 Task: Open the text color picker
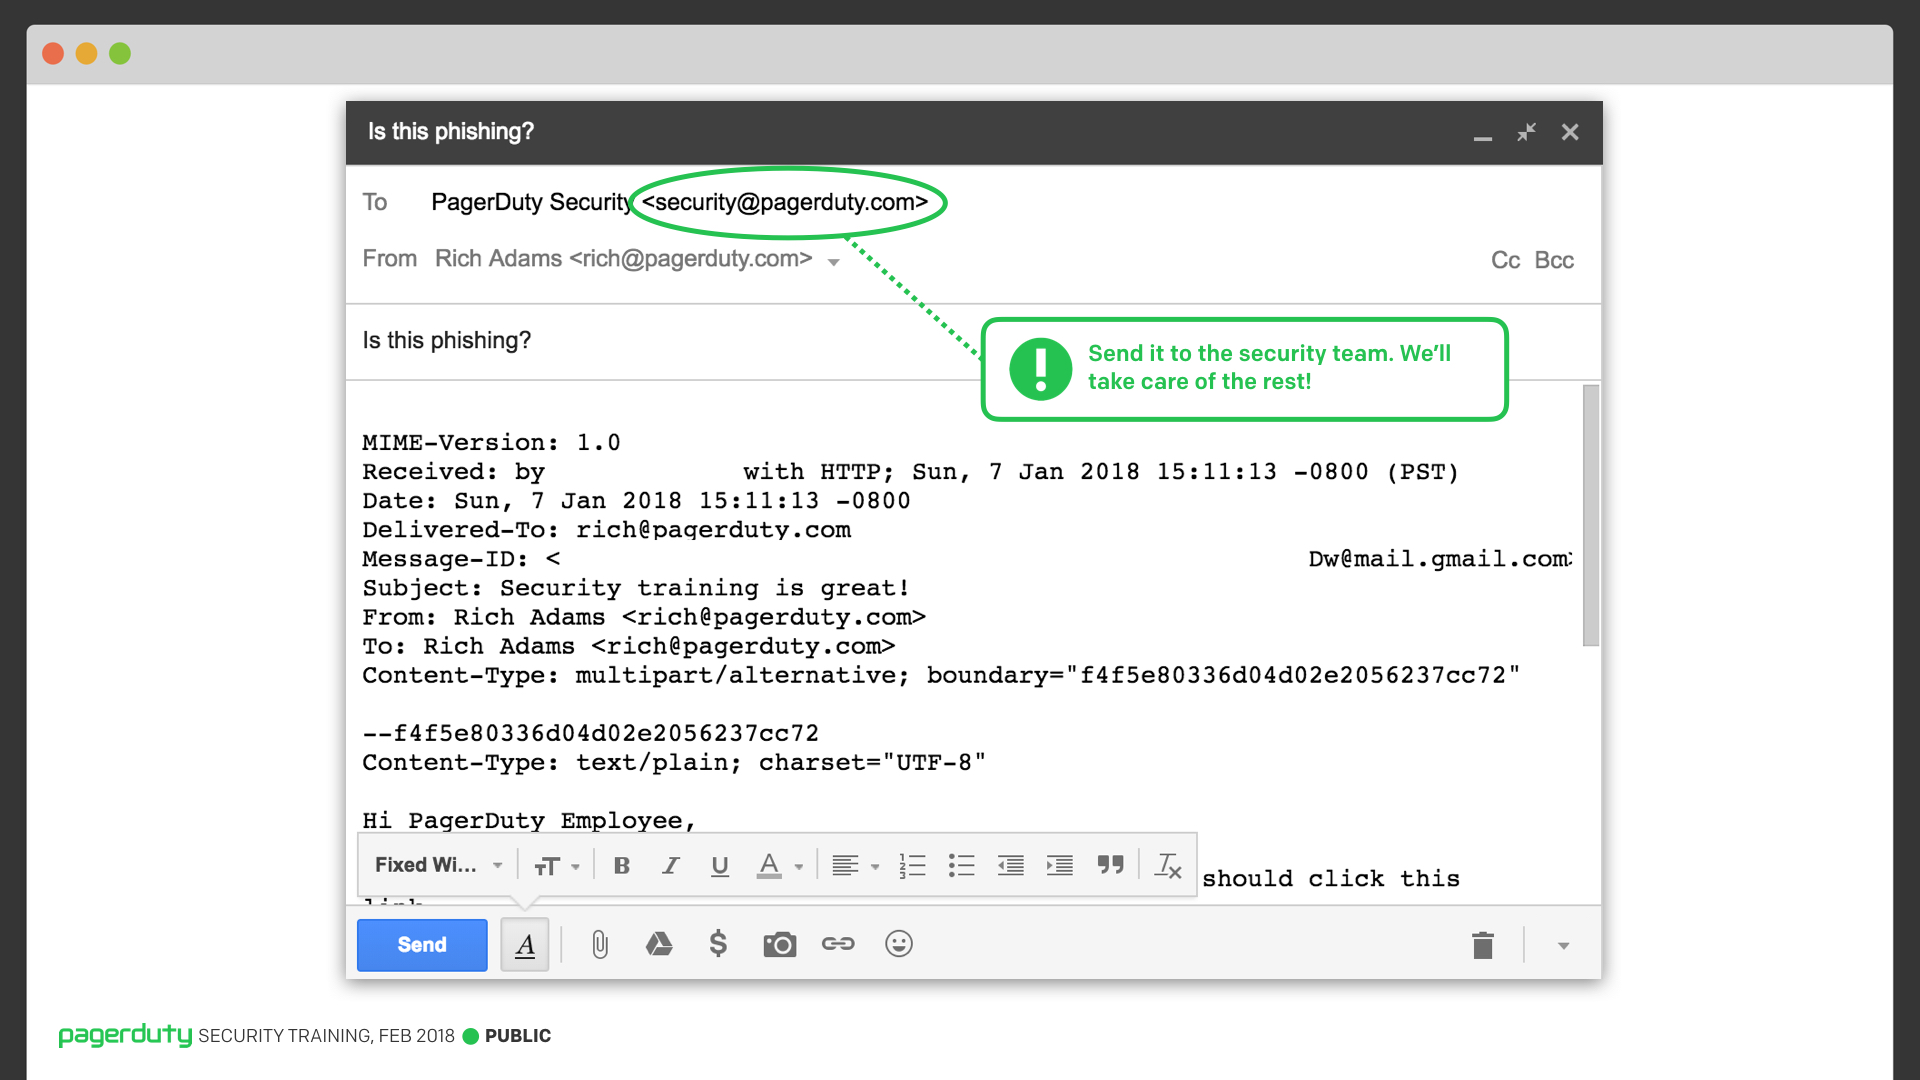click(x=780, y=866)
